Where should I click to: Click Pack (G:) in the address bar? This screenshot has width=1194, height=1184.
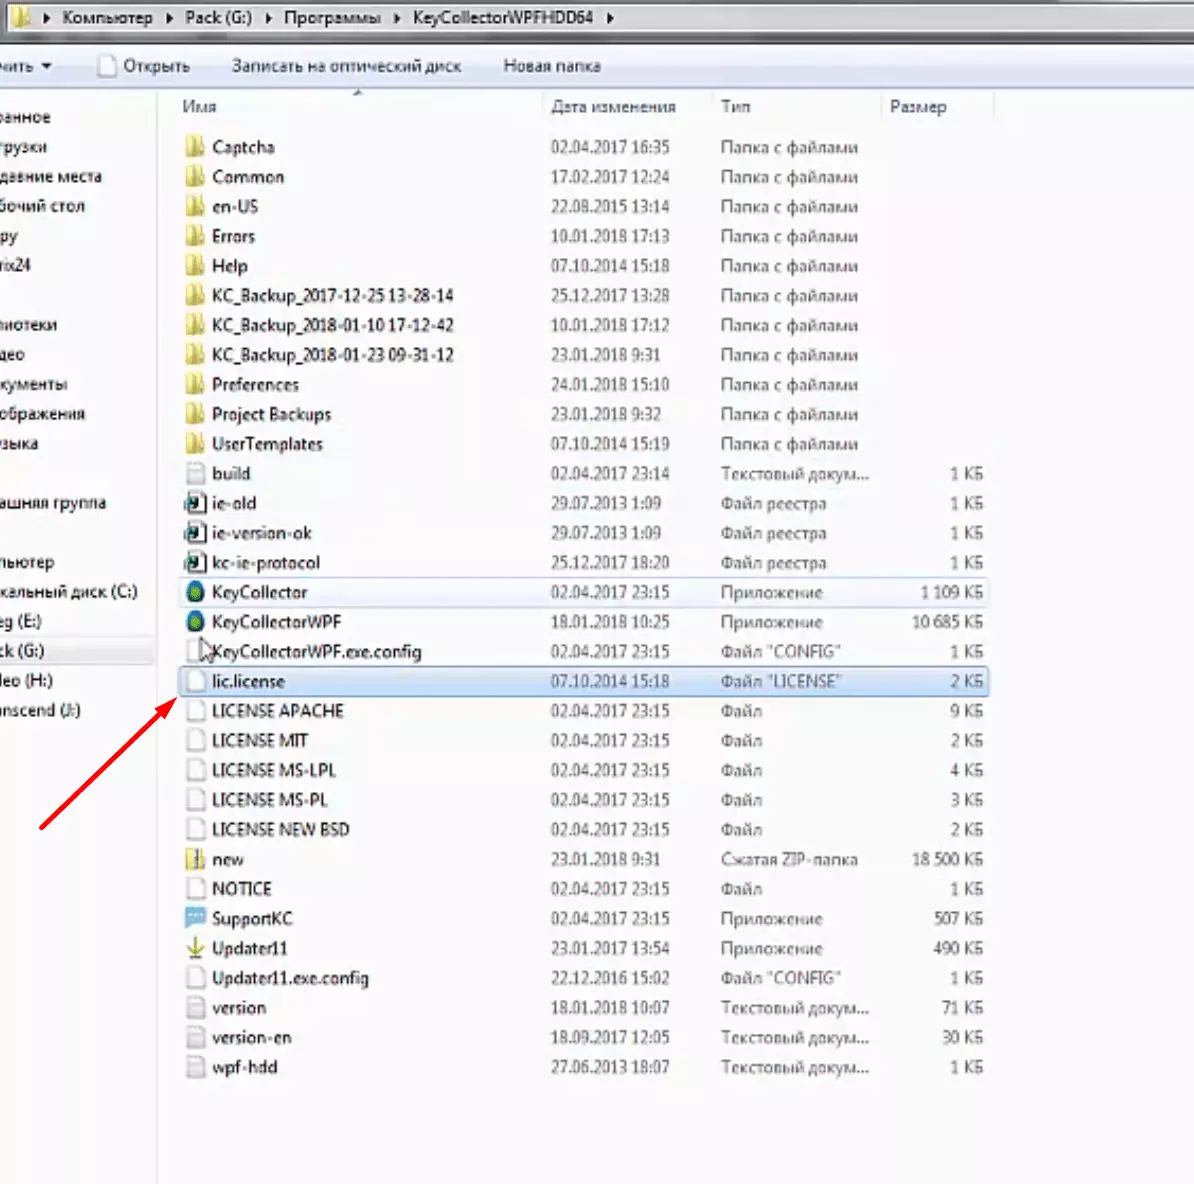click(219, 18)
